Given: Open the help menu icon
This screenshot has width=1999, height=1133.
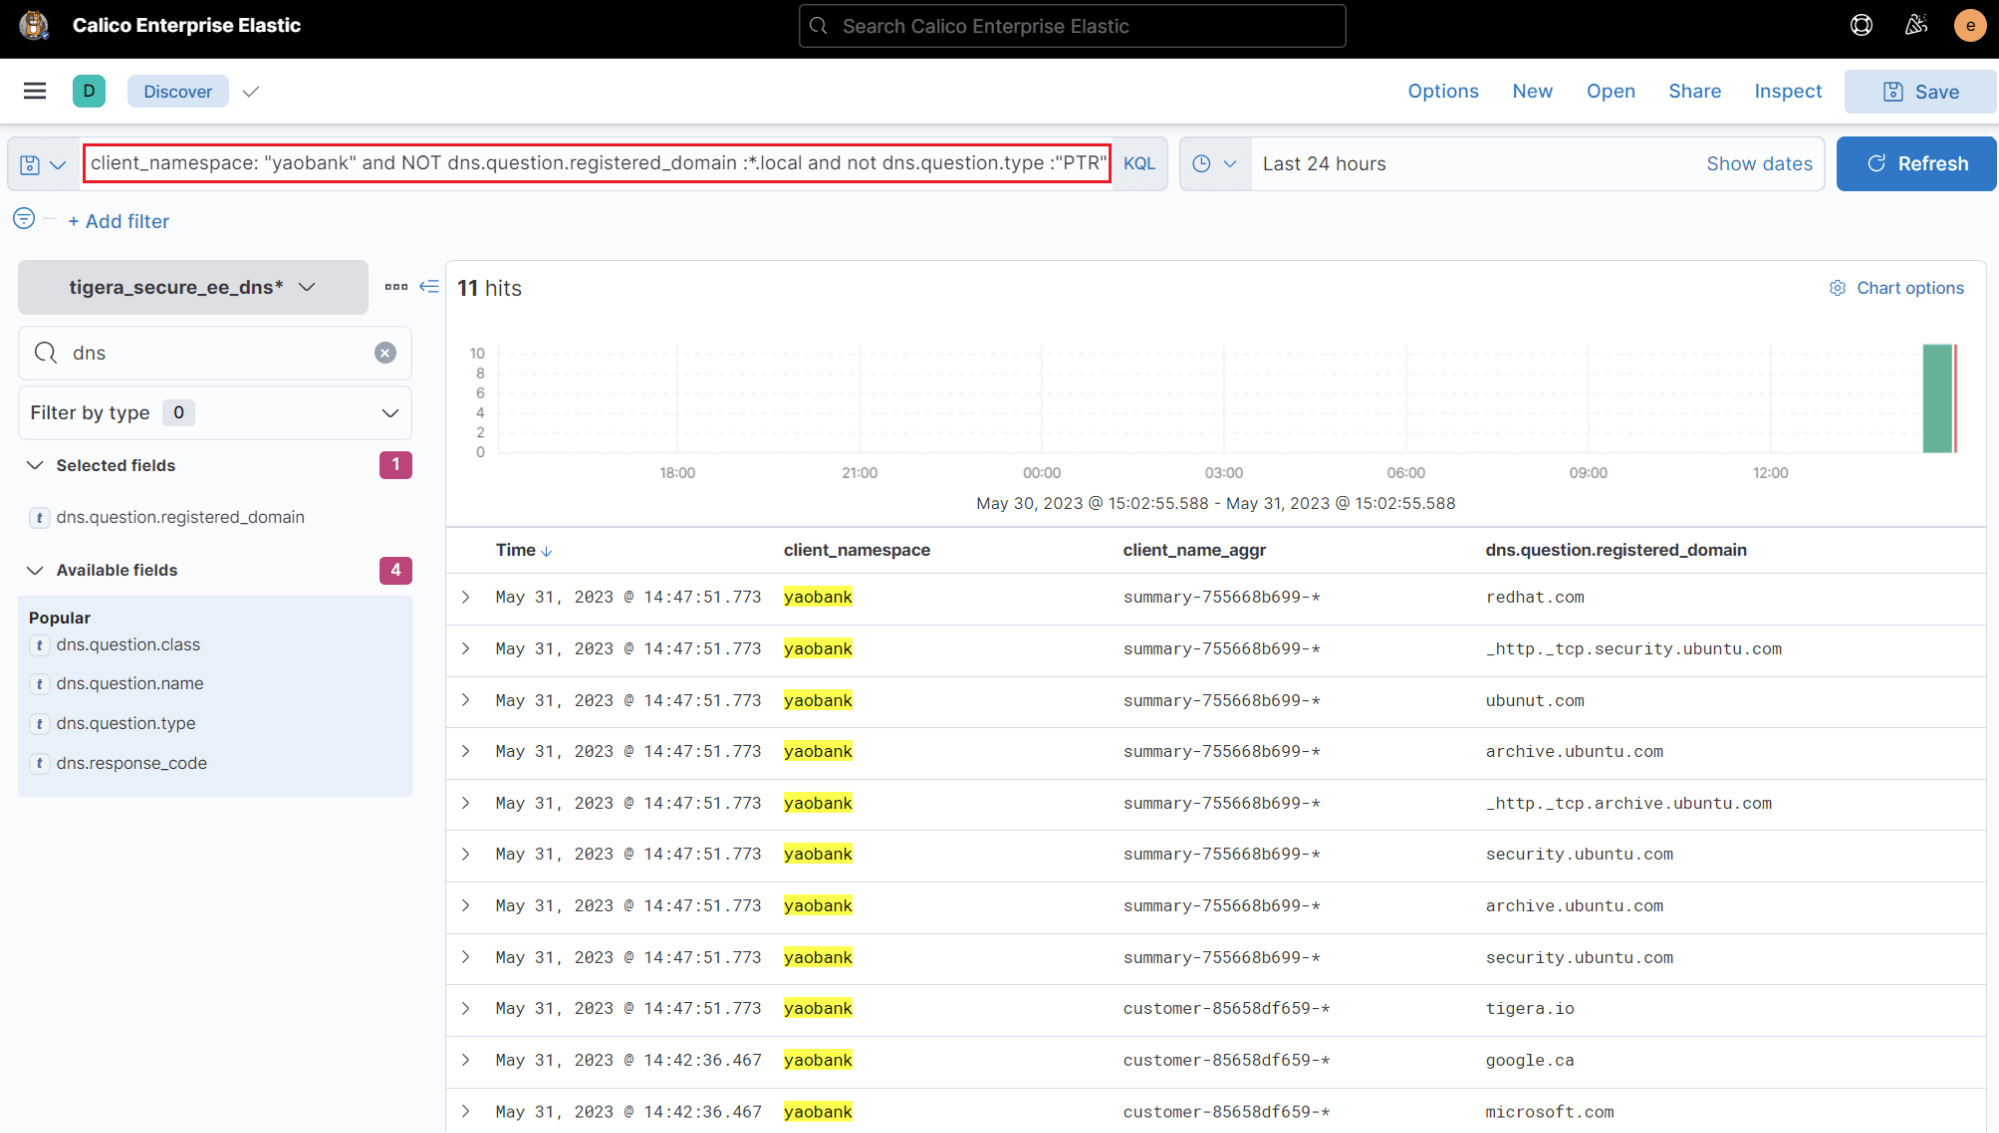Looking at the screenshot, I should (1861, 26).
